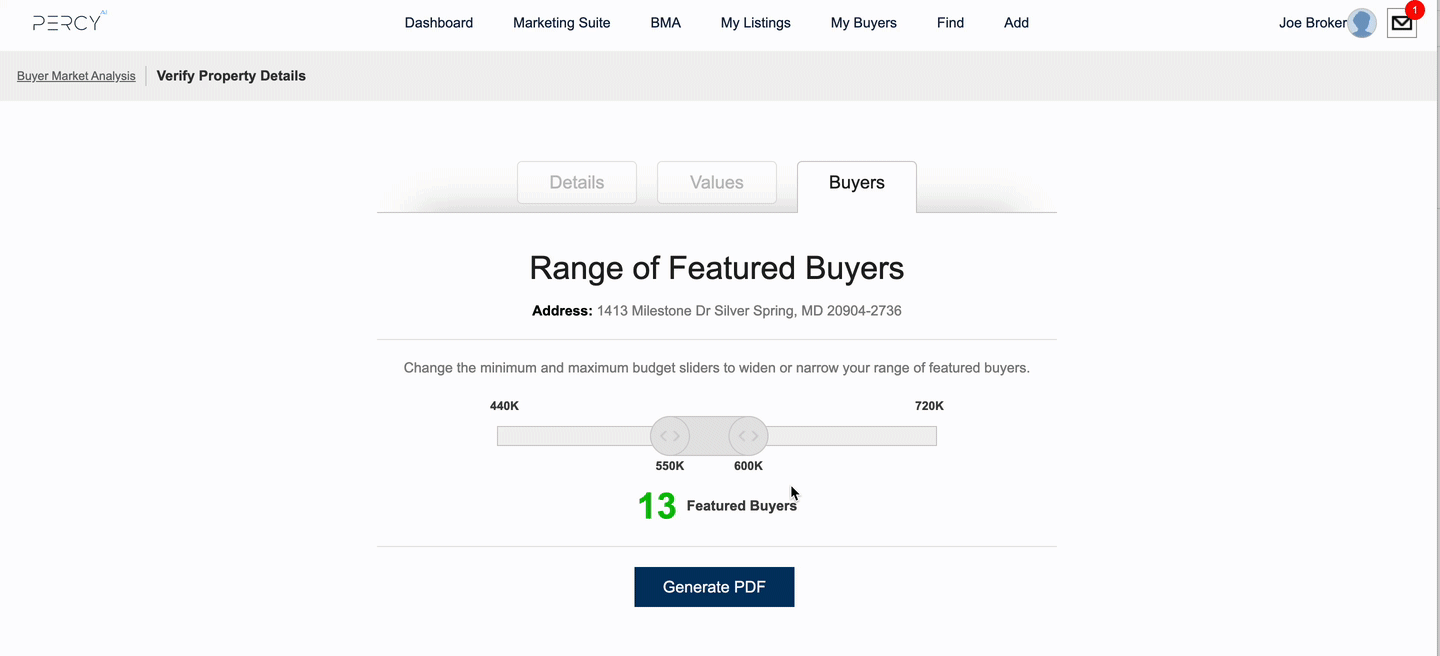Click the budget sliders instruction sentence
The image size is (1440, 656).
coord(717,368)
